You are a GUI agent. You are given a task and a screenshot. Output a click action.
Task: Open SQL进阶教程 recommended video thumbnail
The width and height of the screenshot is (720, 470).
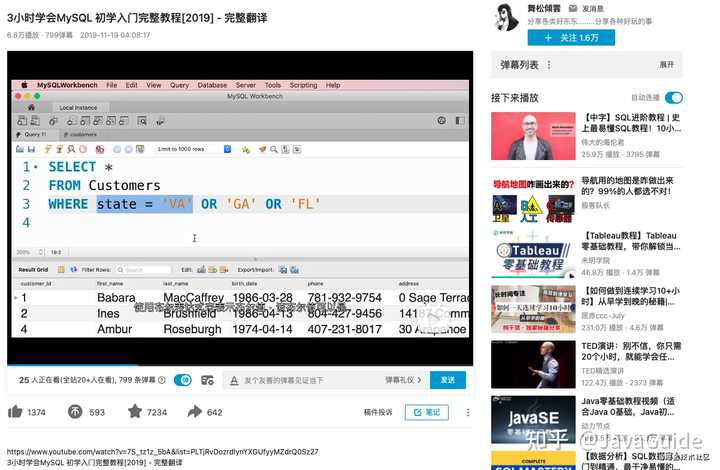pos(533,136)
